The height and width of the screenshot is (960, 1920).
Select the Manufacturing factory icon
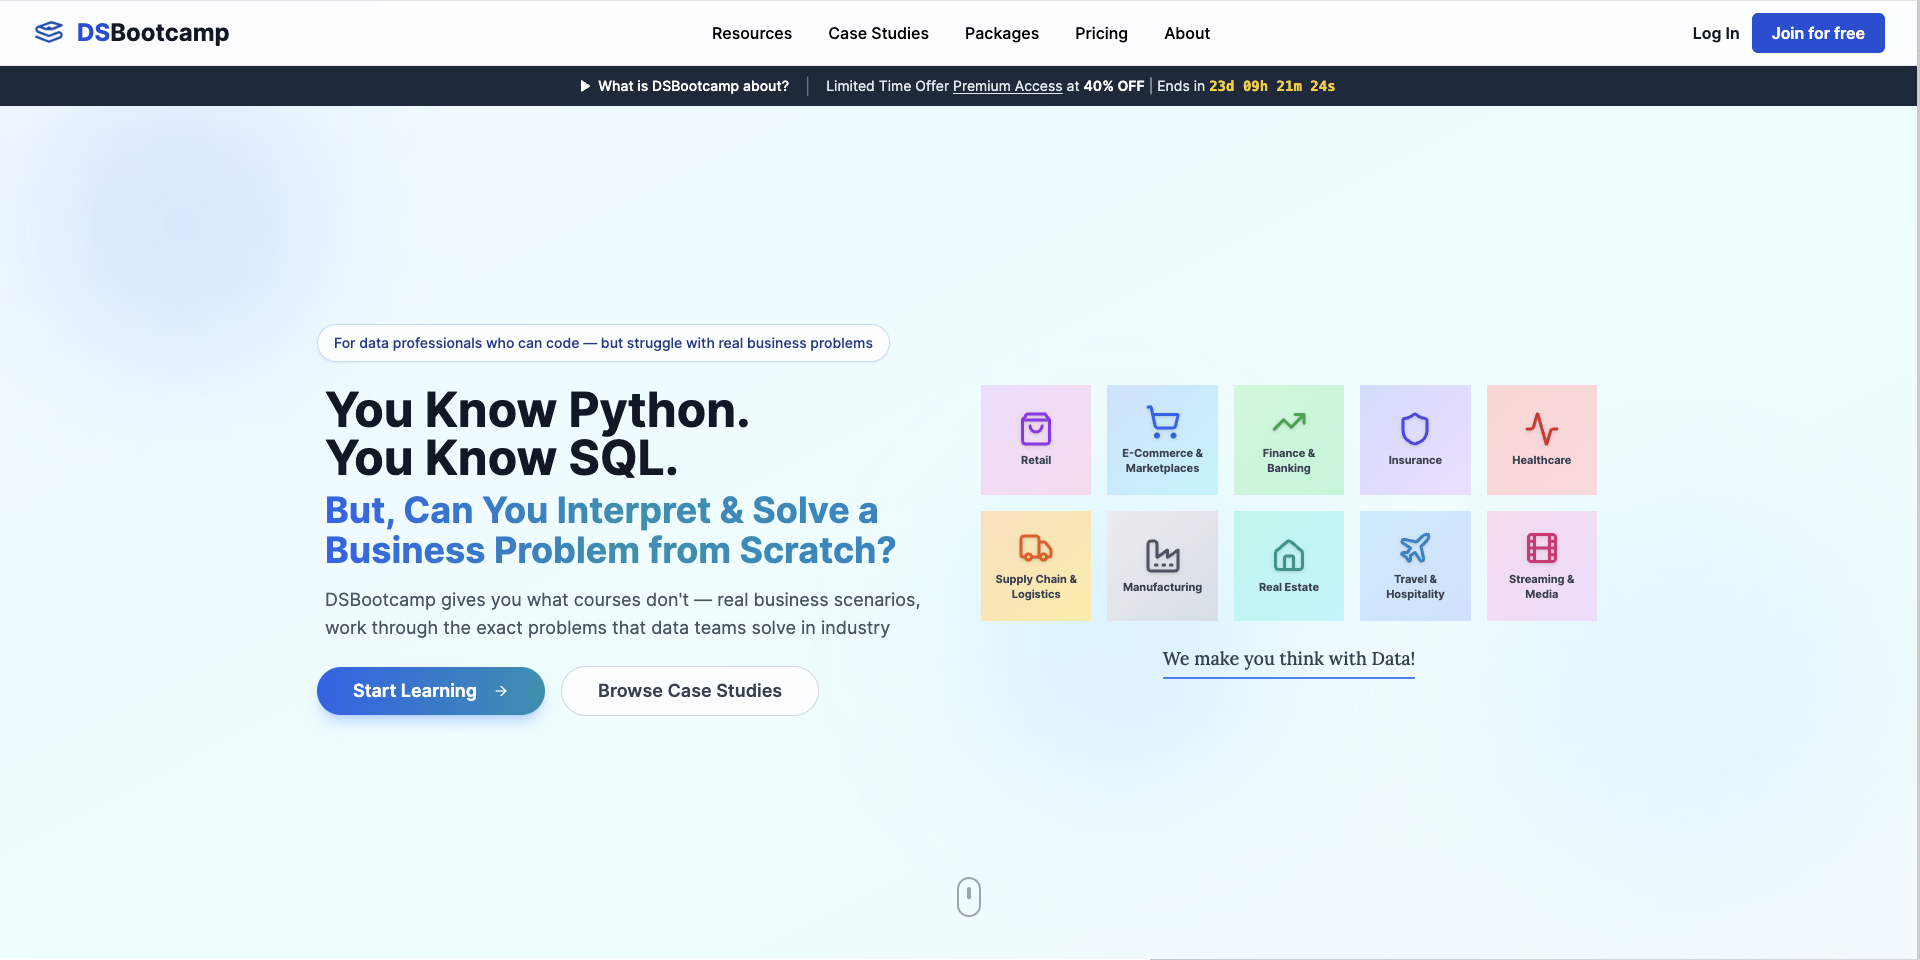pos(1162,555)
